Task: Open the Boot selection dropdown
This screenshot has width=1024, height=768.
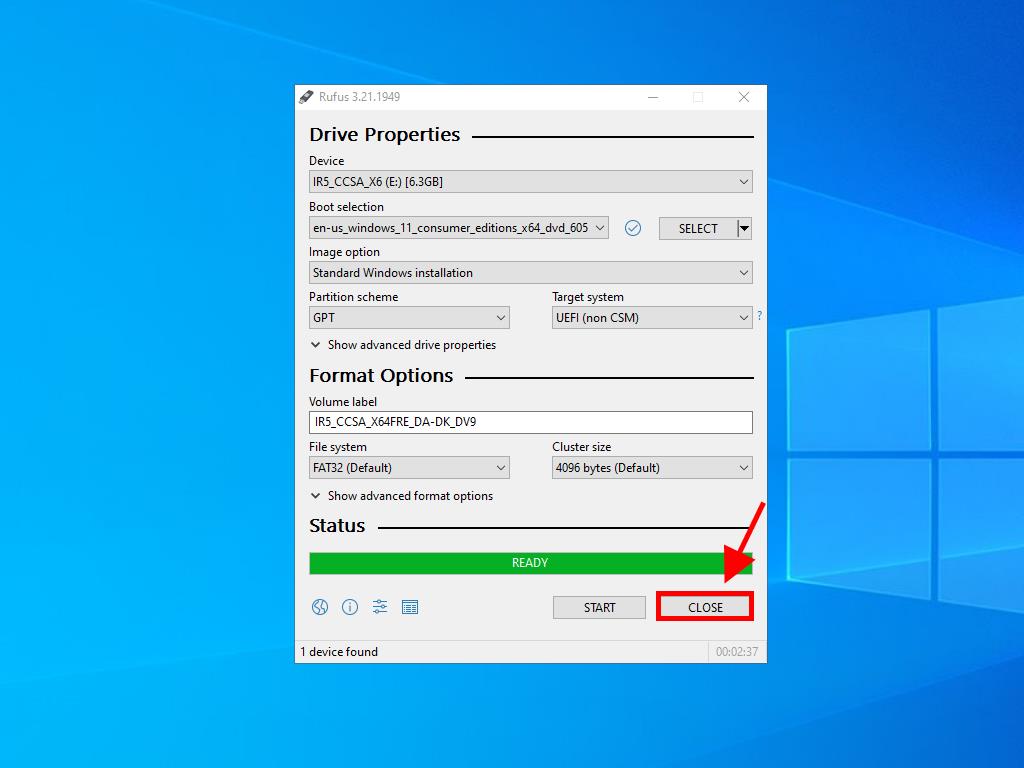Action: (458, 228)
